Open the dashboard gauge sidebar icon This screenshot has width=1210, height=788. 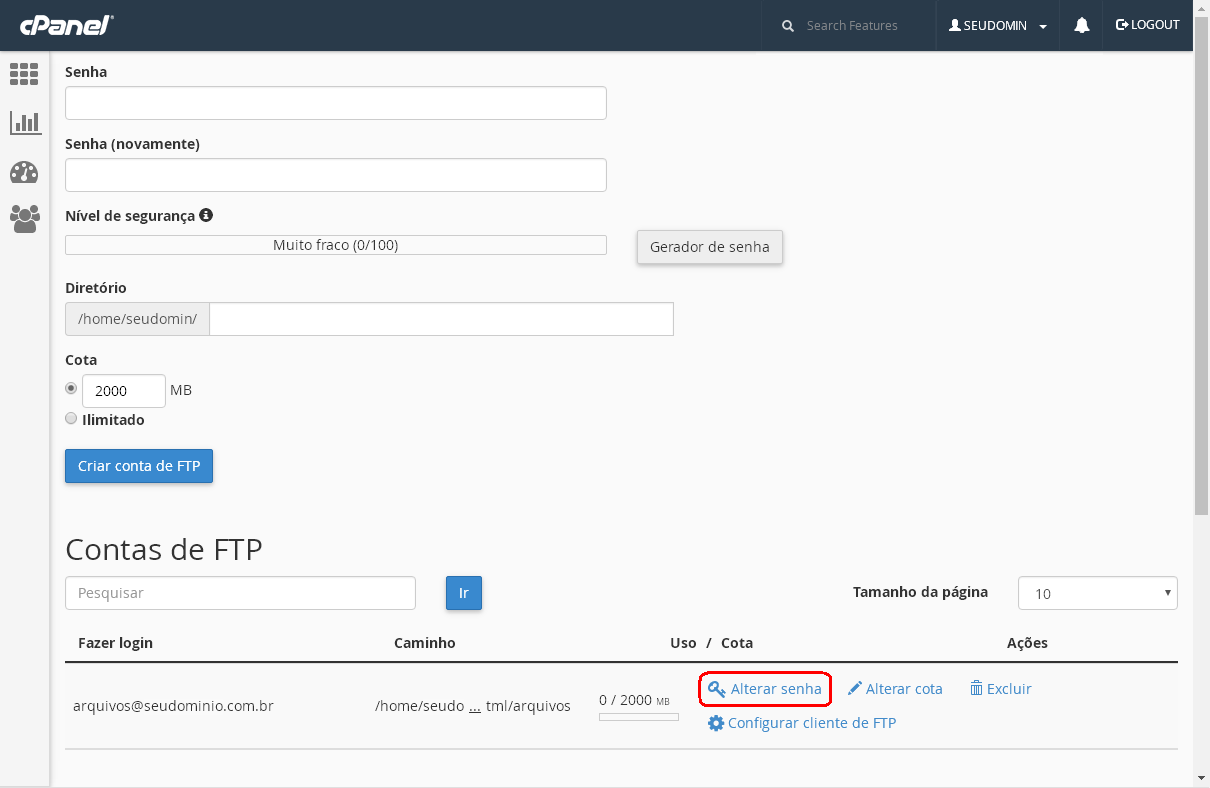(x=24, y=172)
